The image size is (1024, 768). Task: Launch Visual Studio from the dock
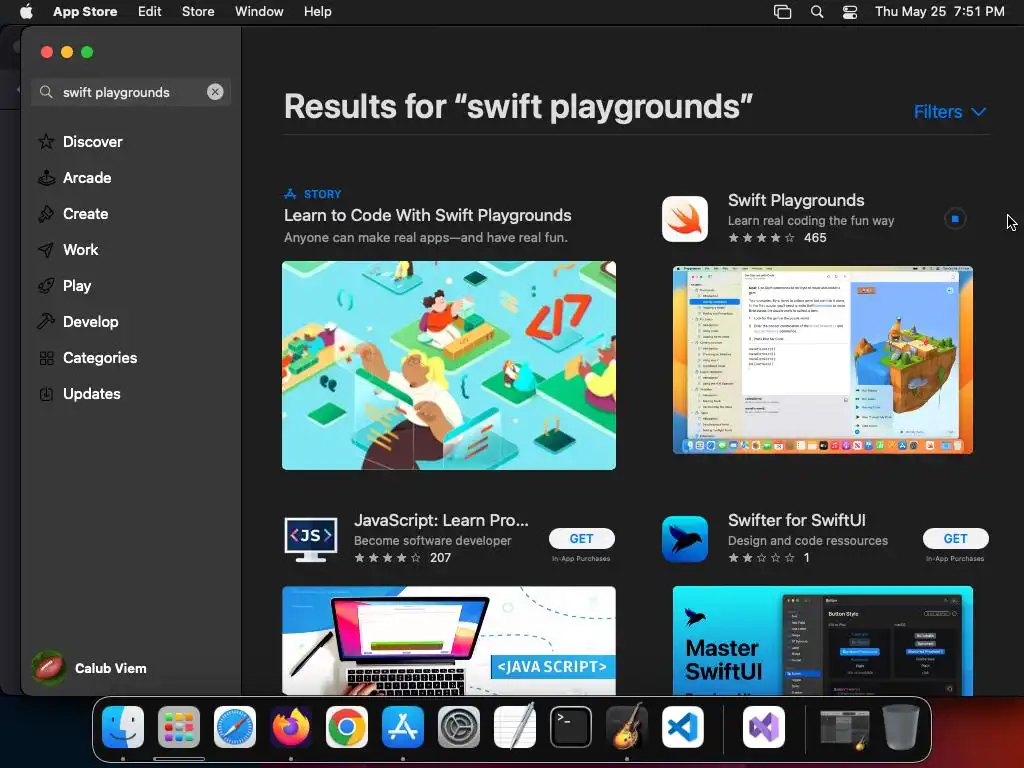(x=764, y=727)
